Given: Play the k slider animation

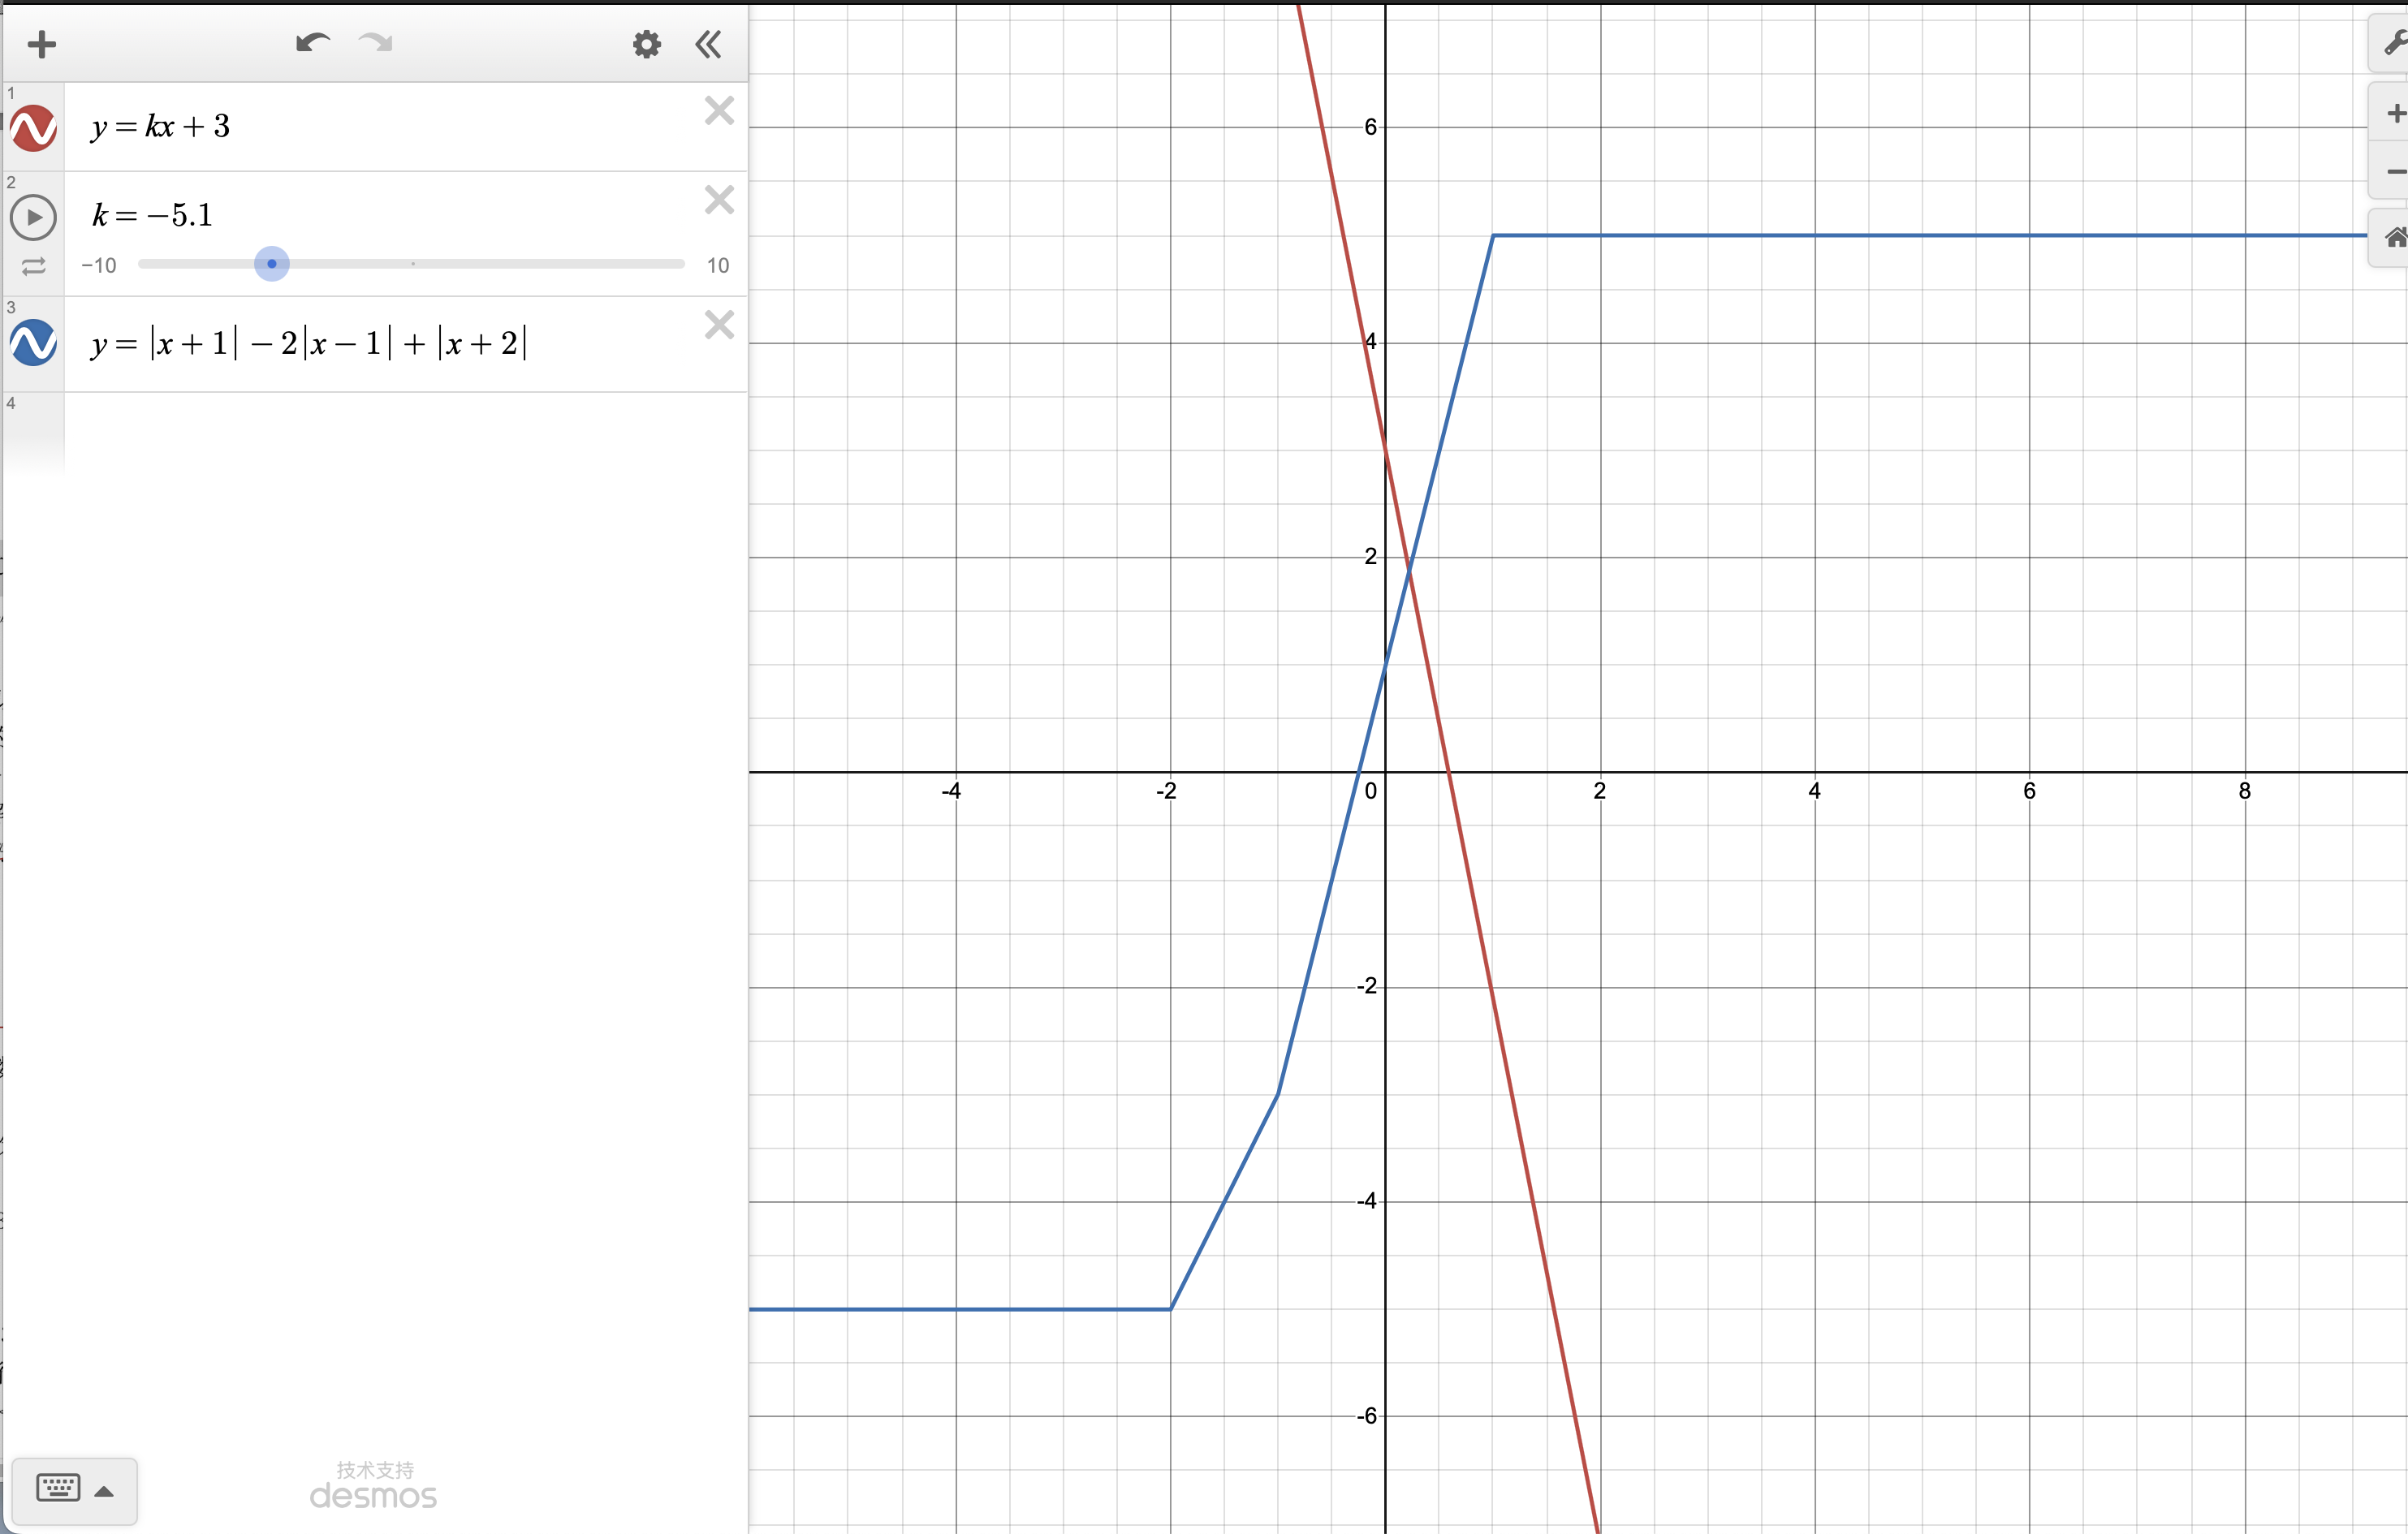Looking at the screenshot, I should click(x=33, y=217).
